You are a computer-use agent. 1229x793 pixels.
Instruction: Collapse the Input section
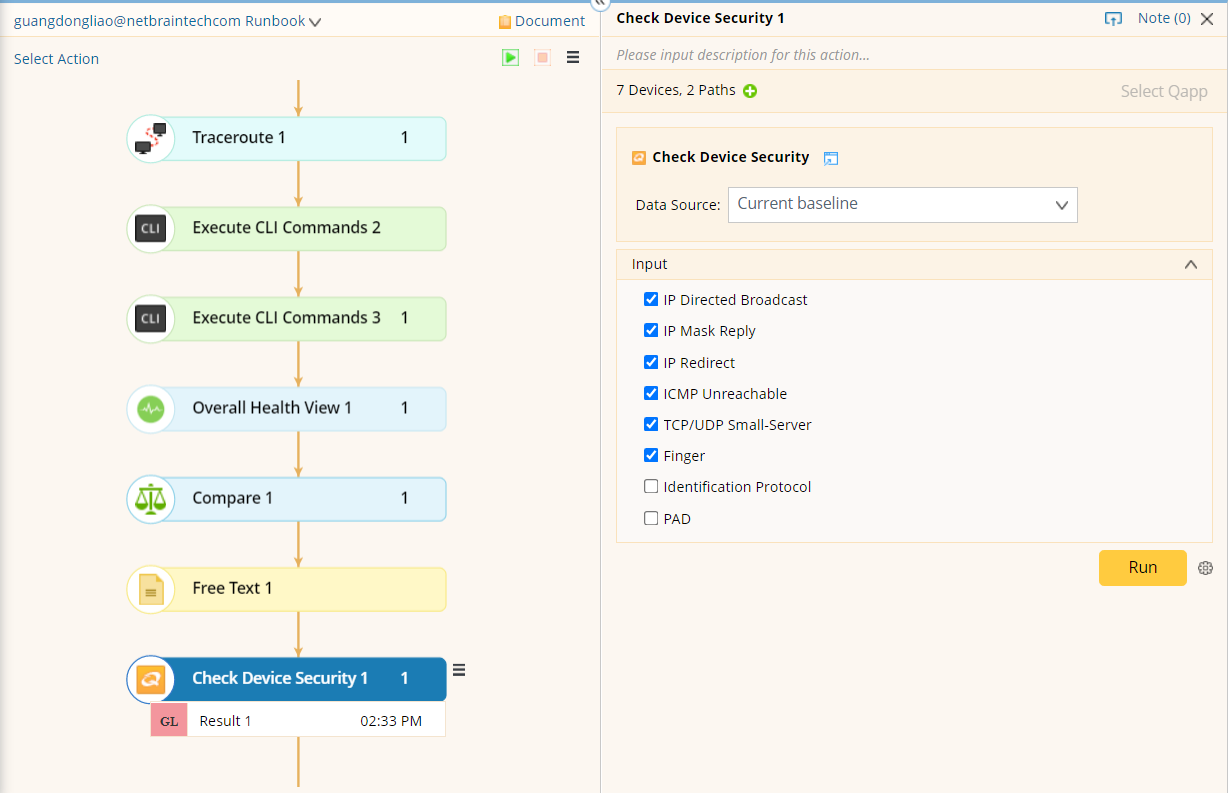click(x=1190, y=264)
